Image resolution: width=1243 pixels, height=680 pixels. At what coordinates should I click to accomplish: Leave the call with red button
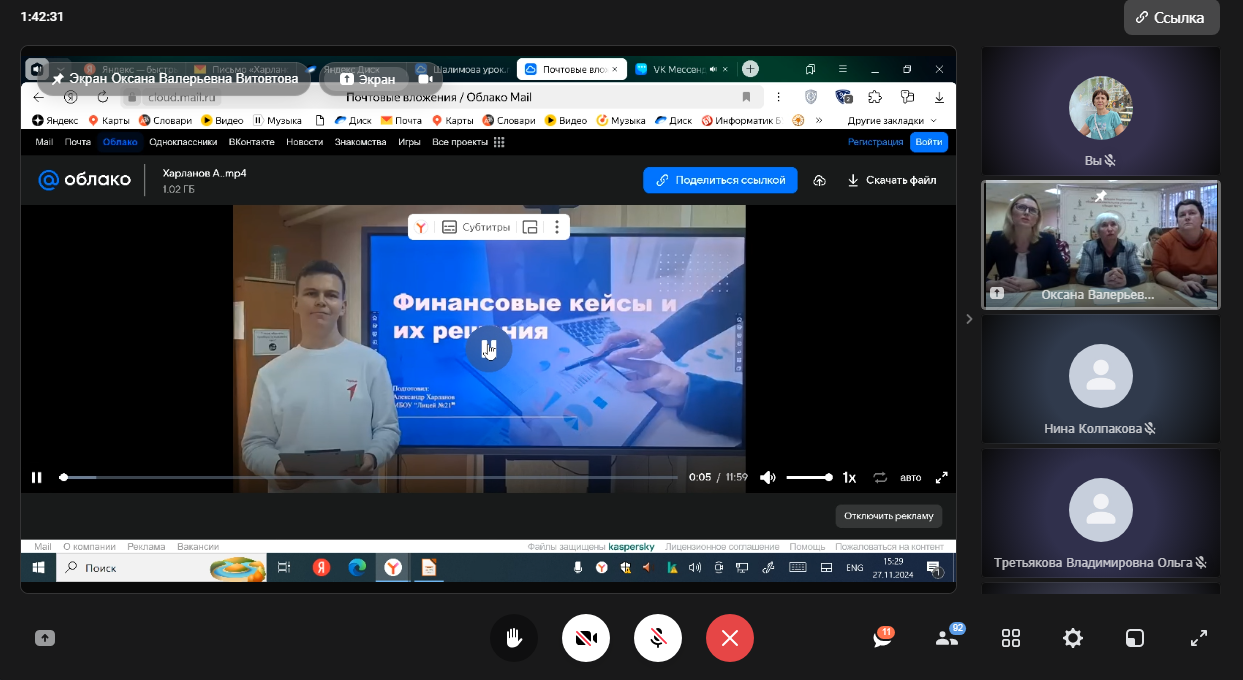(x=730, y=638)
